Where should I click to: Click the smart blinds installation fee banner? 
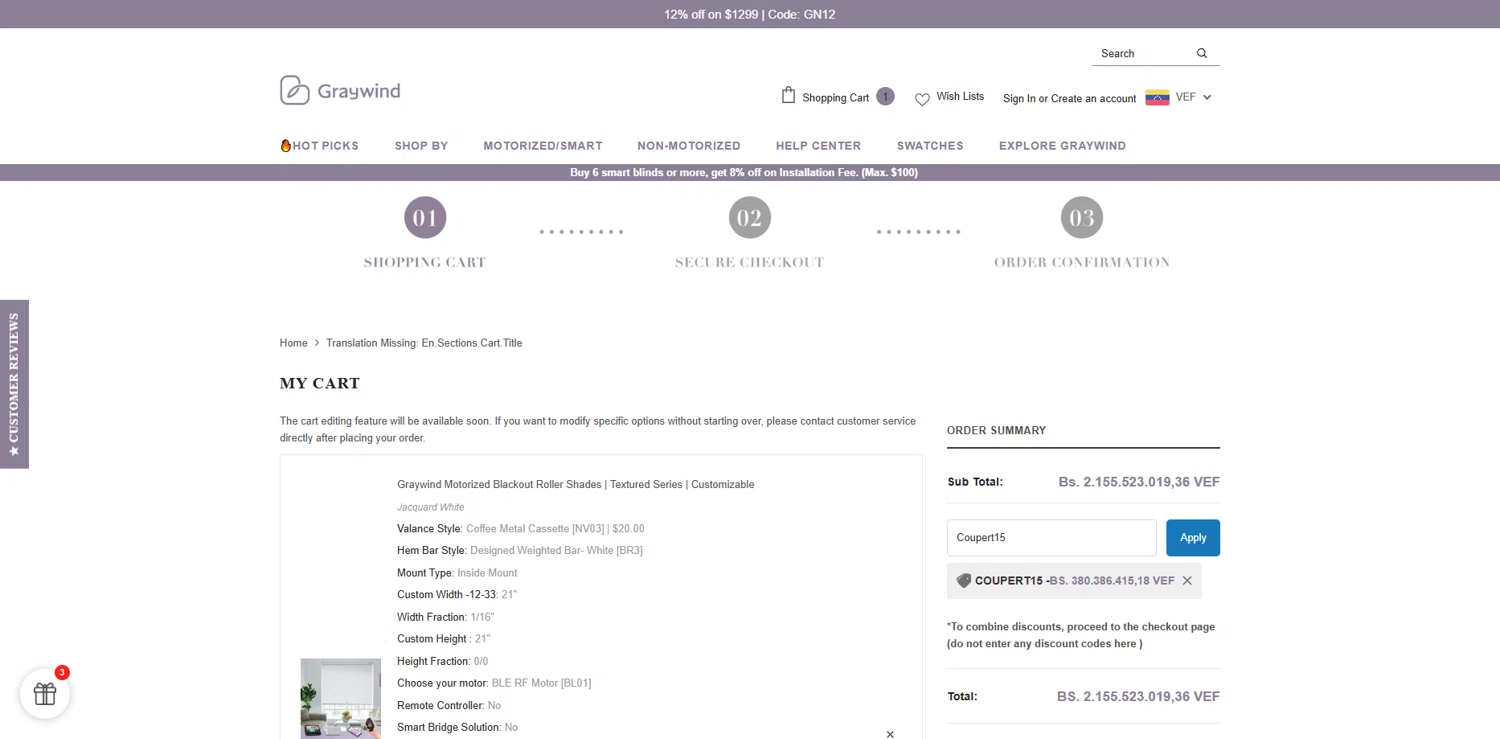pyautogui.click(x=744, y=173)
